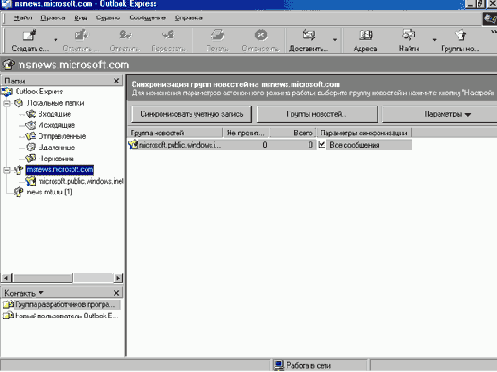The height and width of the screenshot is (372, 497).
Task: Click the Working Online status bar icon
Action: (279, 365)
